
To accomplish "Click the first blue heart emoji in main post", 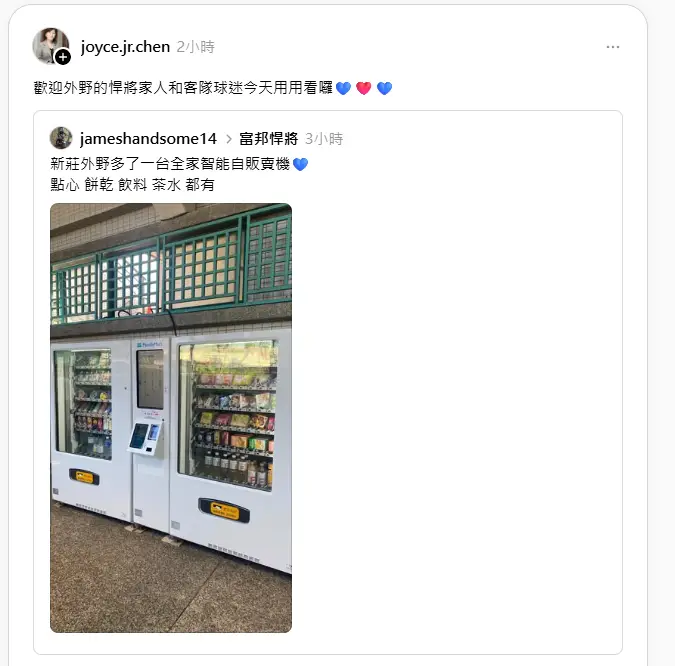I will 343,88.
